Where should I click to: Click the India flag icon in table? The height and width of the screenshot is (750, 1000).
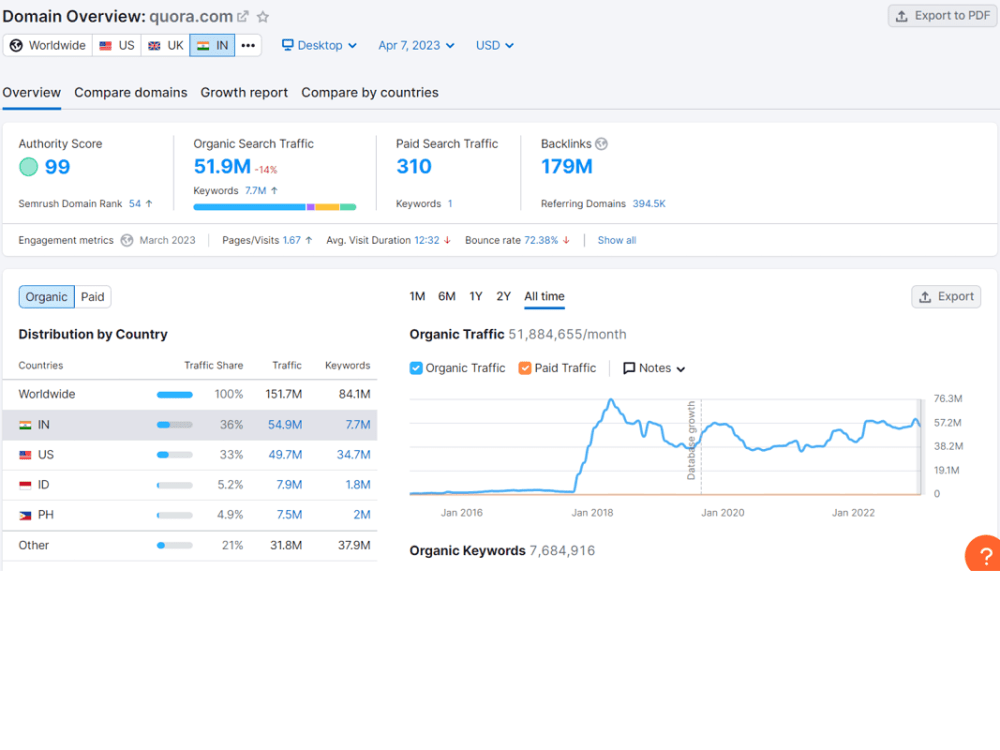point(25,425)
